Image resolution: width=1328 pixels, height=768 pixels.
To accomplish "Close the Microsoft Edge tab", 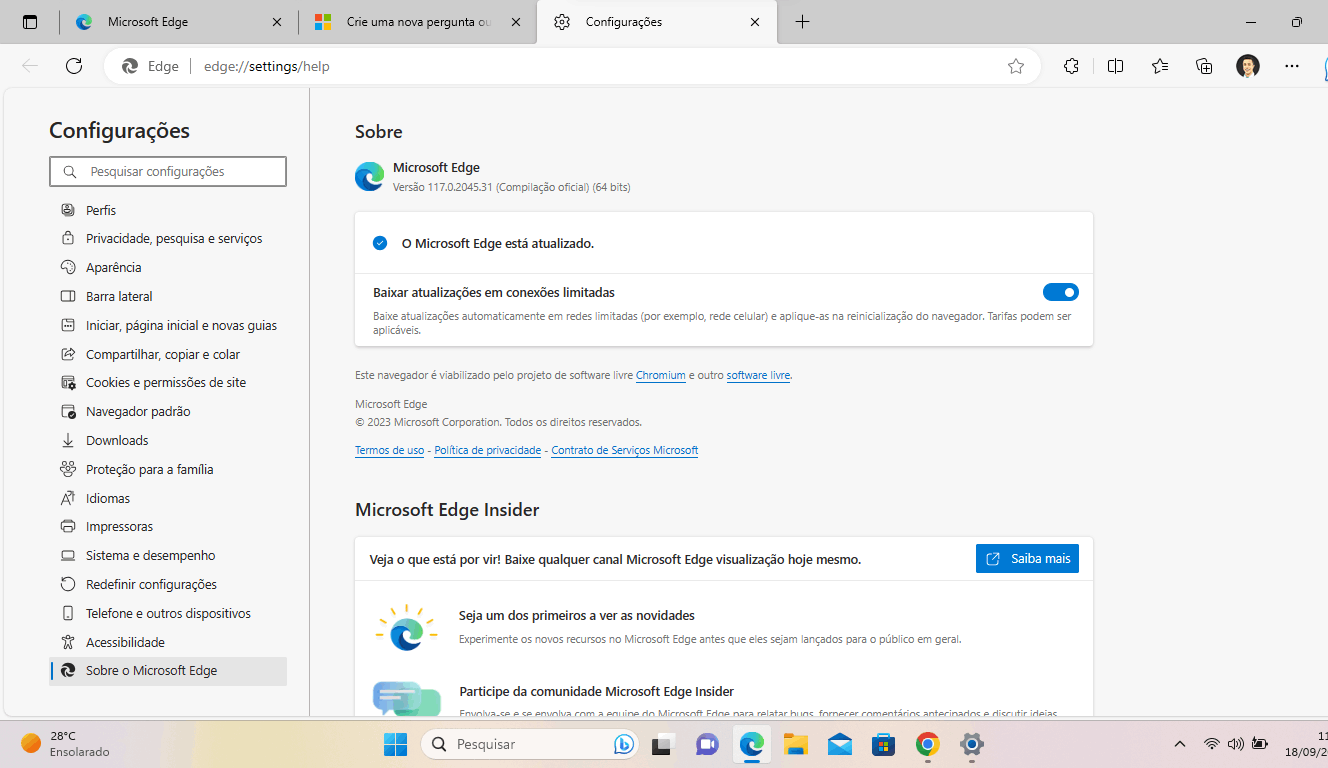I will [277, 22].
